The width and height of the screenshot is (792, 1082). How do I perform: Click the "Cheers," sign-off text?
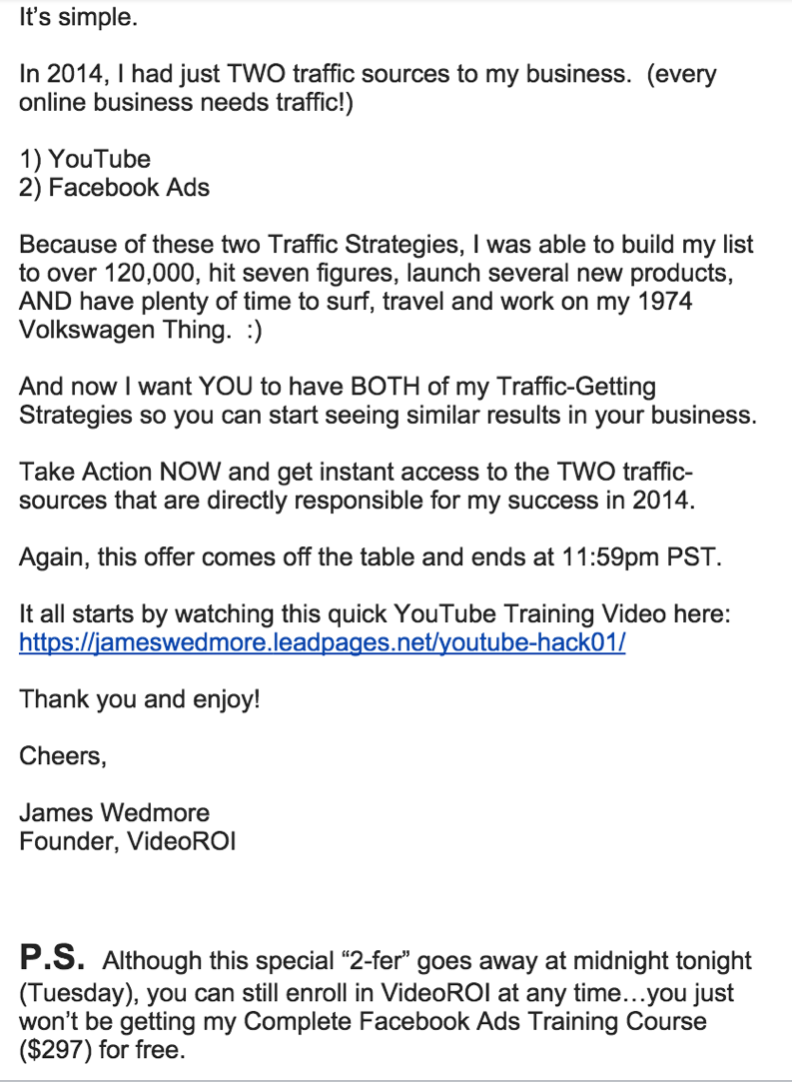coord(63,756)
